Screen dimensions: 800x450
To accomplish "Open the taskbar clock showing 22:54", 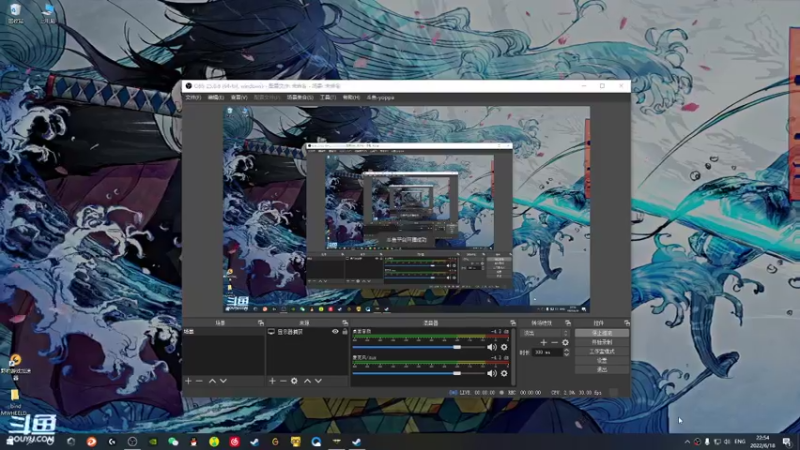I will [762, 441].
